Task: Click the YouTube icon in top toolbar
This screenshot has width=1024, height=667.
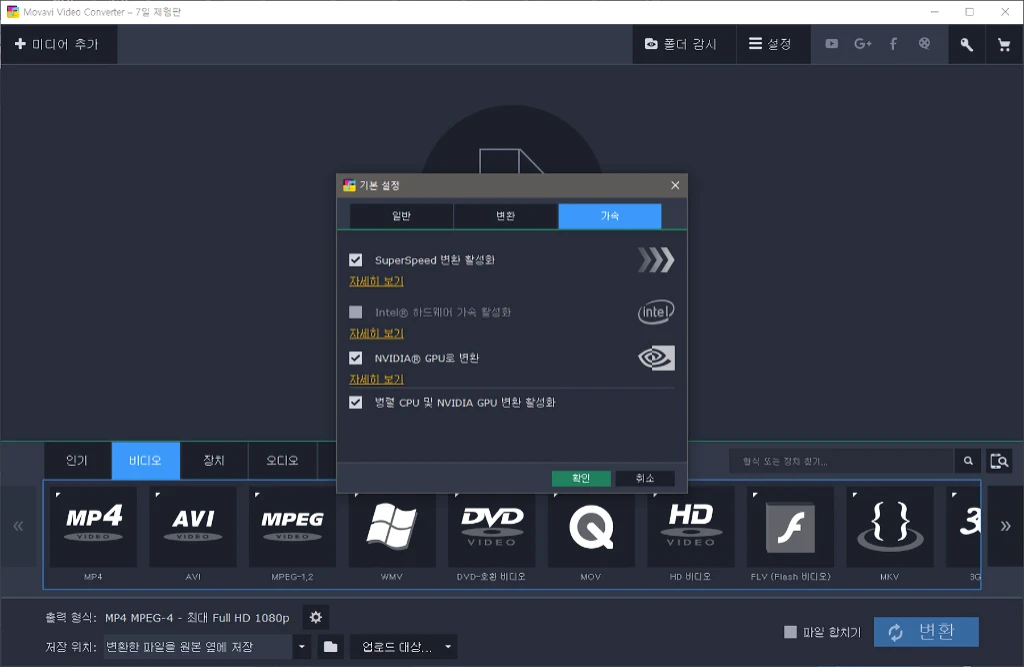Action: click(x=831, y=44)
